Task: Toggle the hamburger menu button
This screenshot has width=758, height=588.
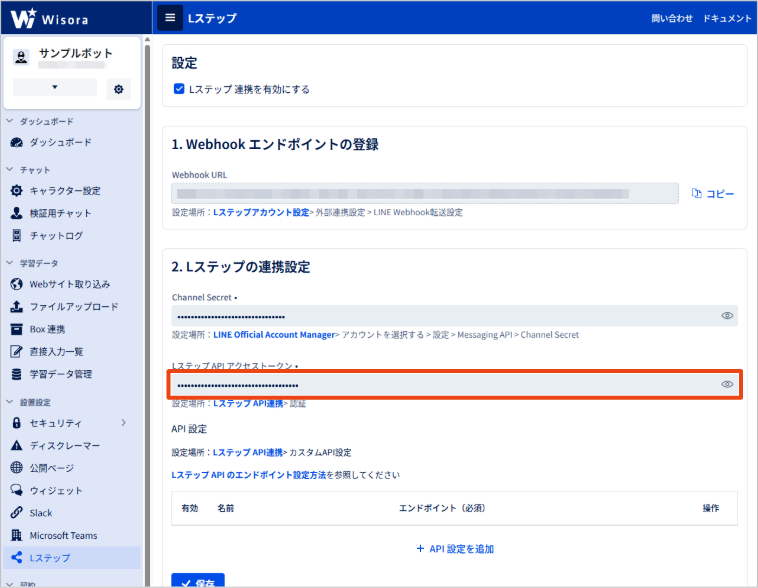Action: (170, 18)
